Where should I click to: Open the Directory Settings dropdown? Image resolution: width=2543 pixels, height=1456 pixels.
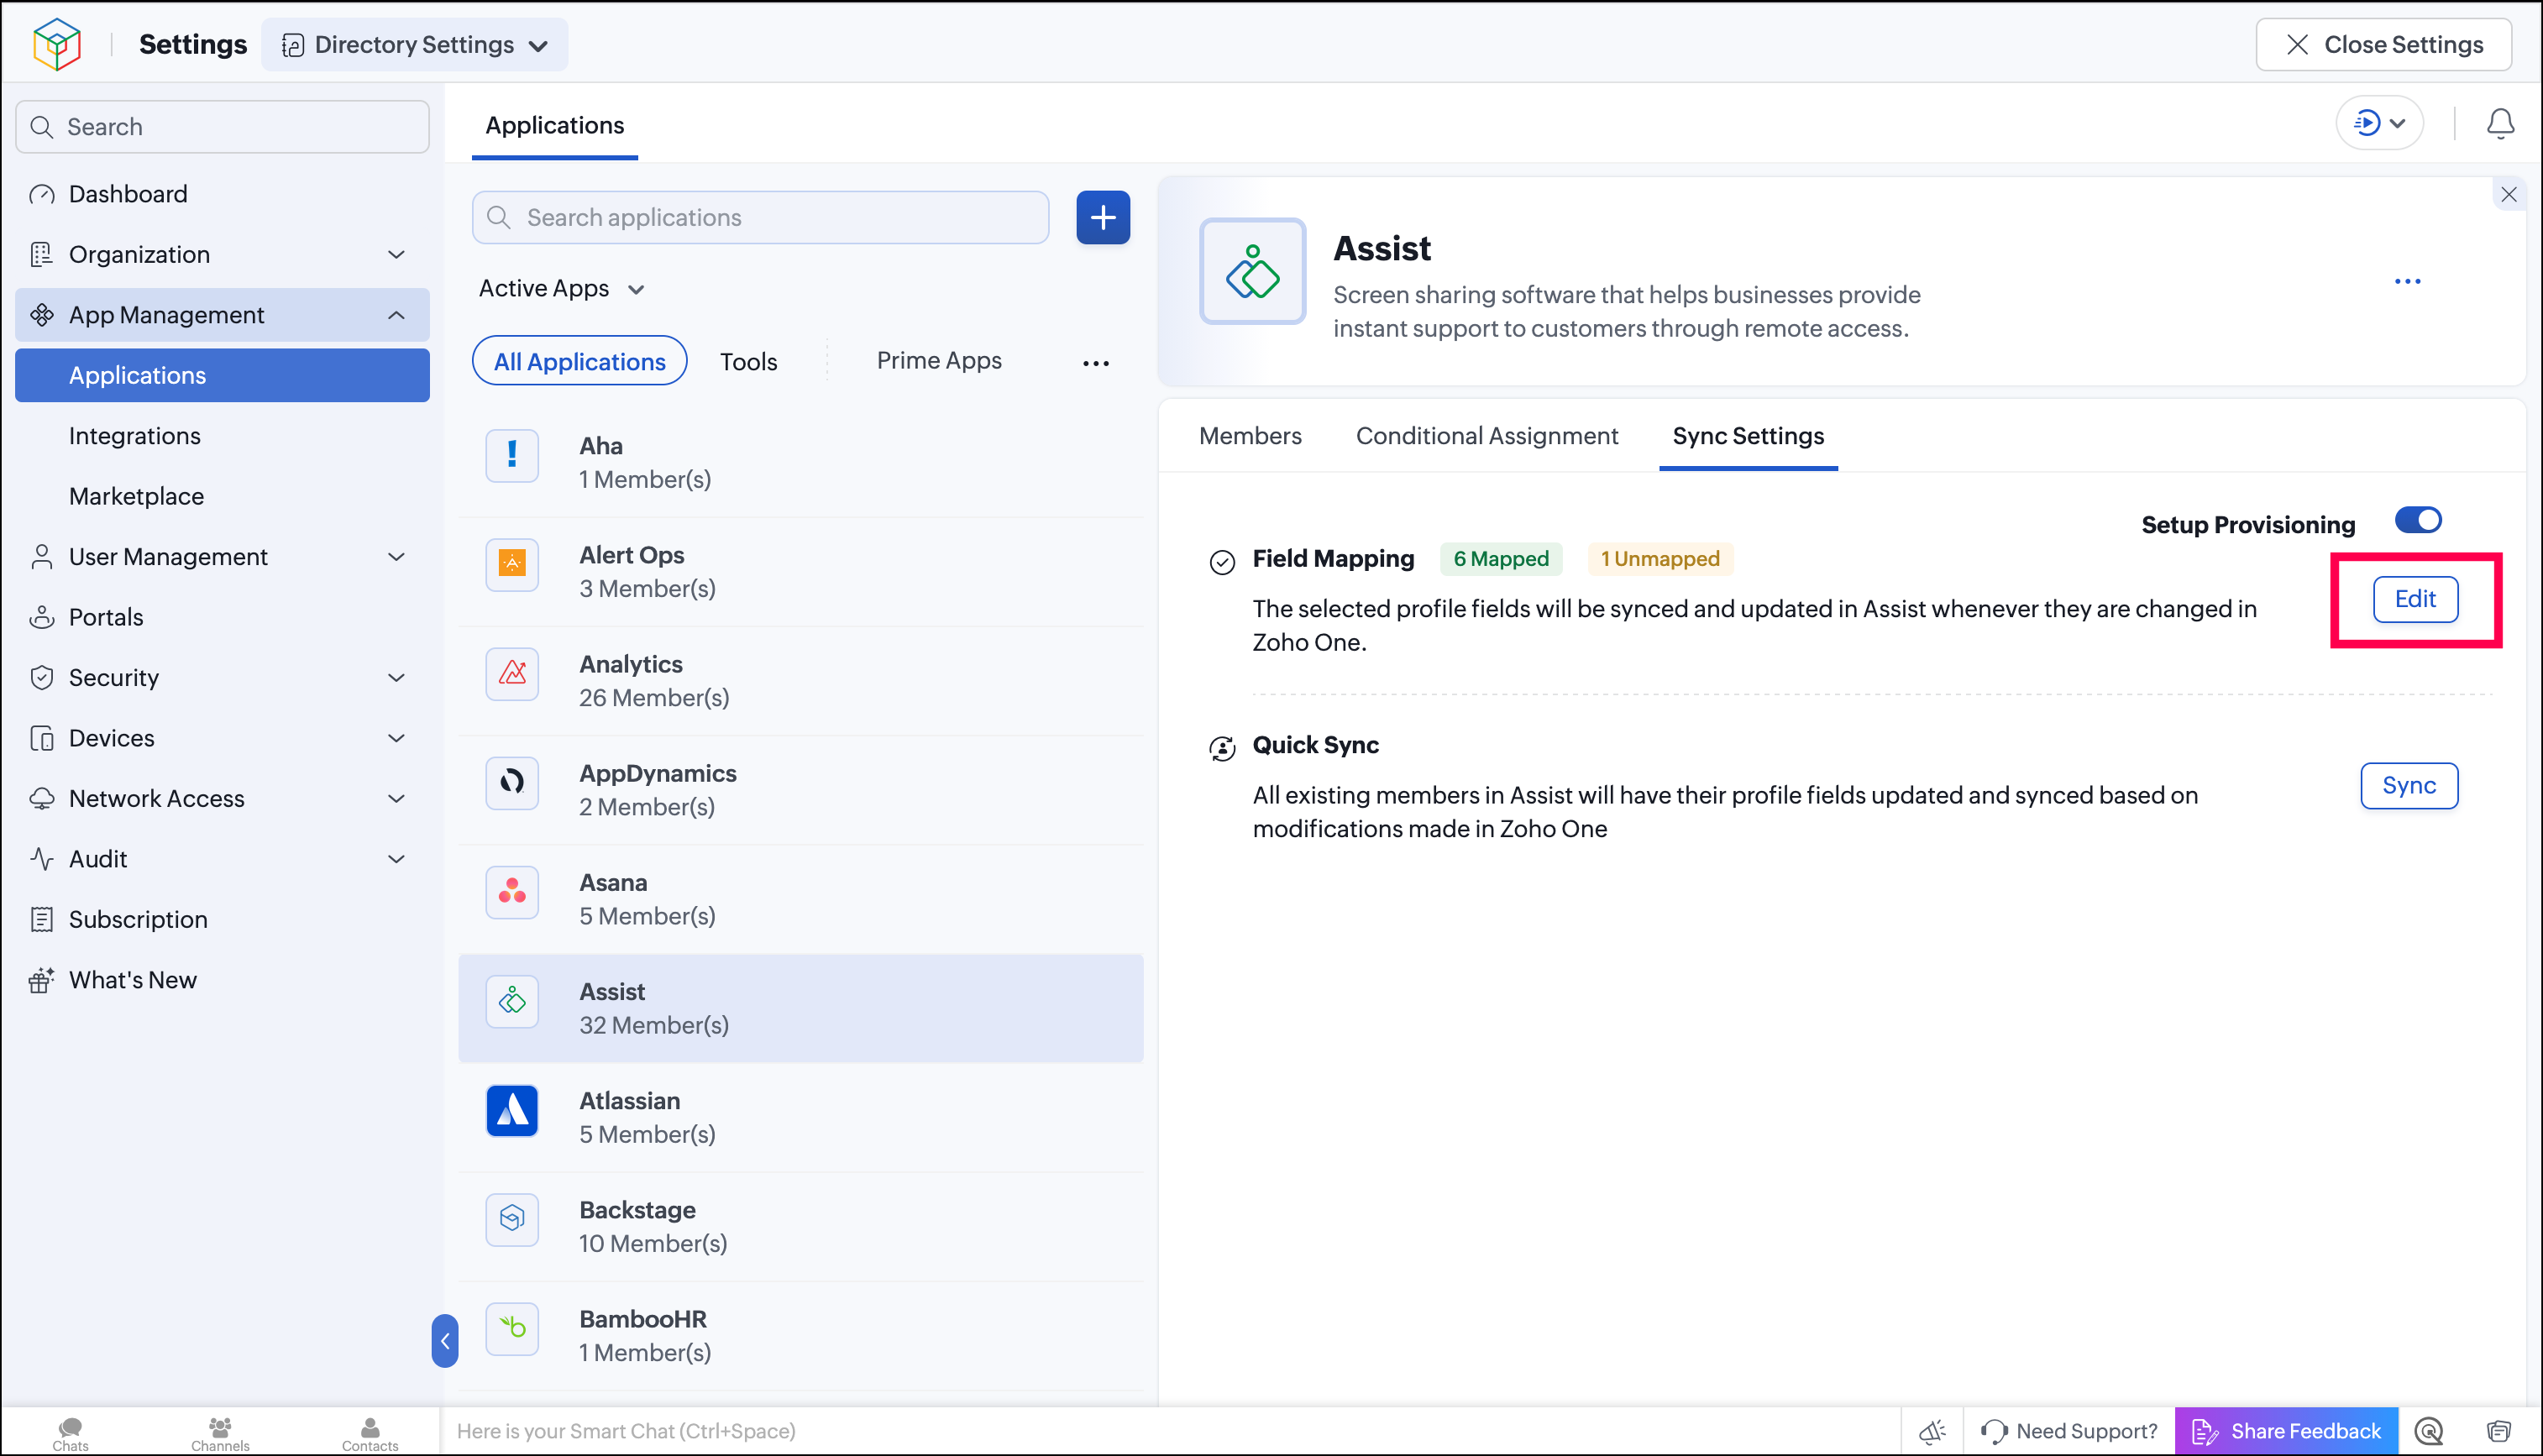click(414, 44)
